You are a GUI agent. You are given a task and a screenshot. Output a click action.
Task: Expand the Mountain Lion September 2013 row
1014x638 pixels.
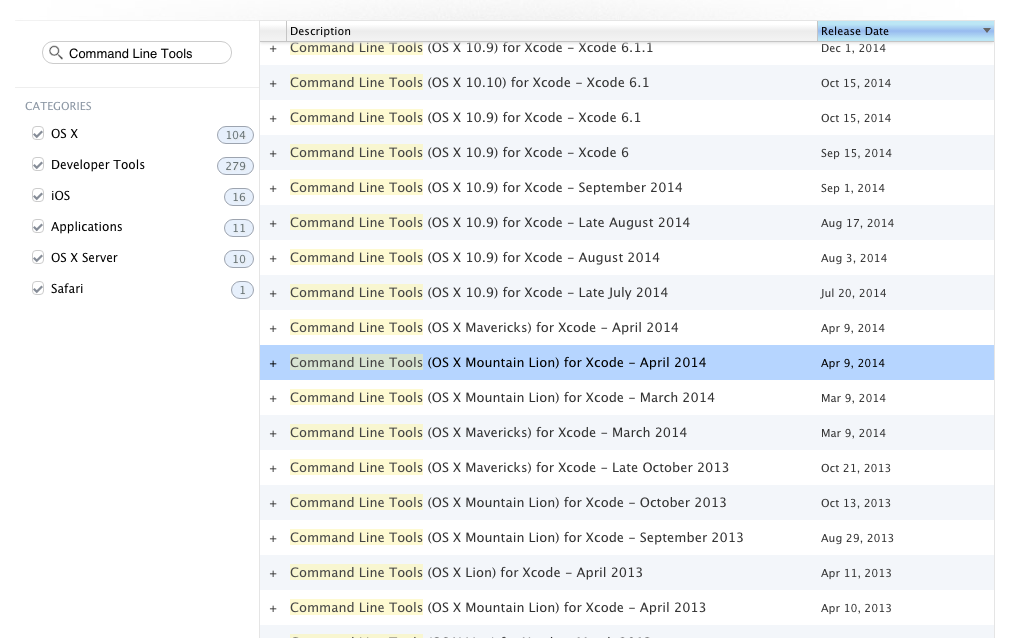273,538
